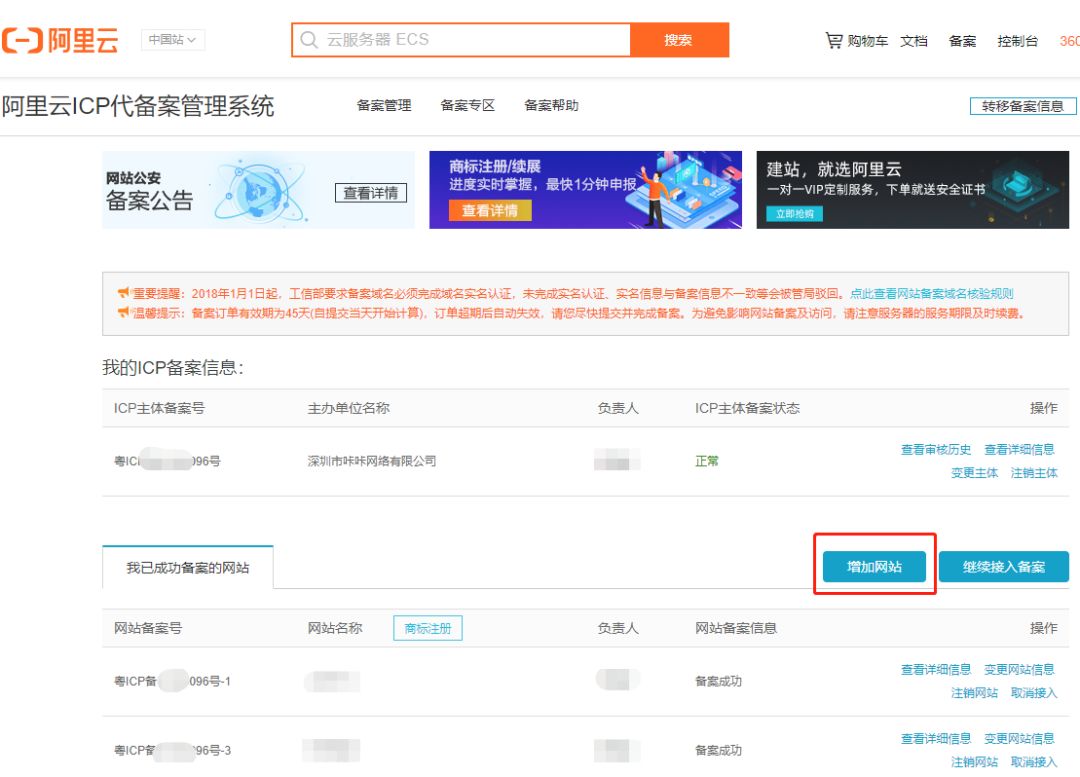Click the orange 搜索 button
1080x777 pixels.
679,40
